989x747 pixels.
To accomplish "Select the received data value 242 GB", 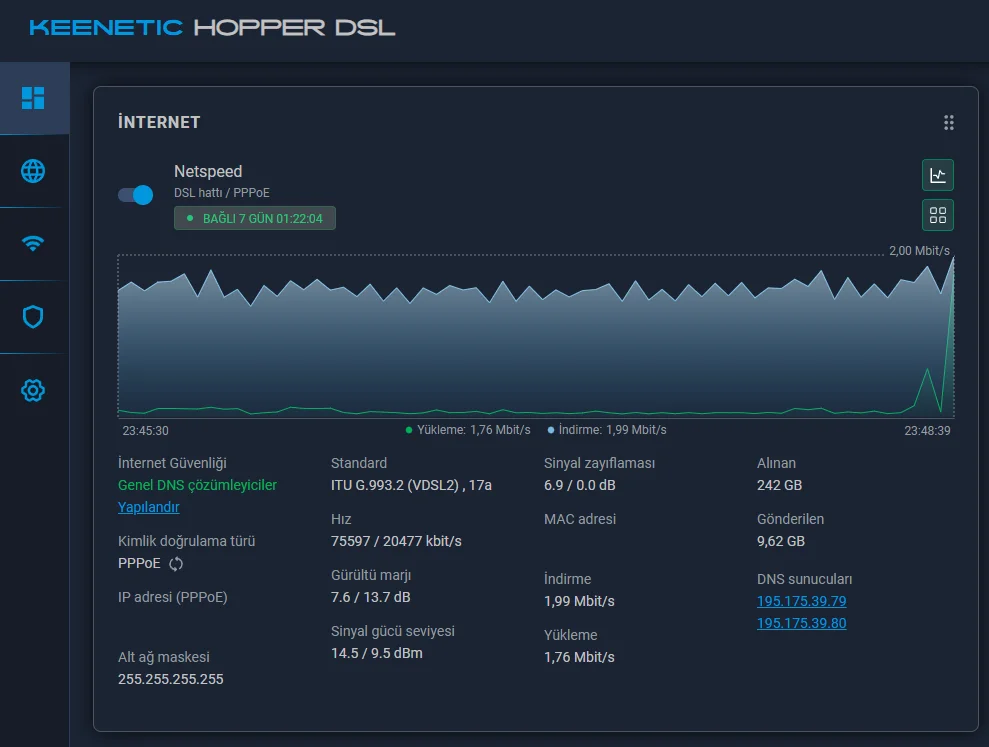I will [779, 485].
